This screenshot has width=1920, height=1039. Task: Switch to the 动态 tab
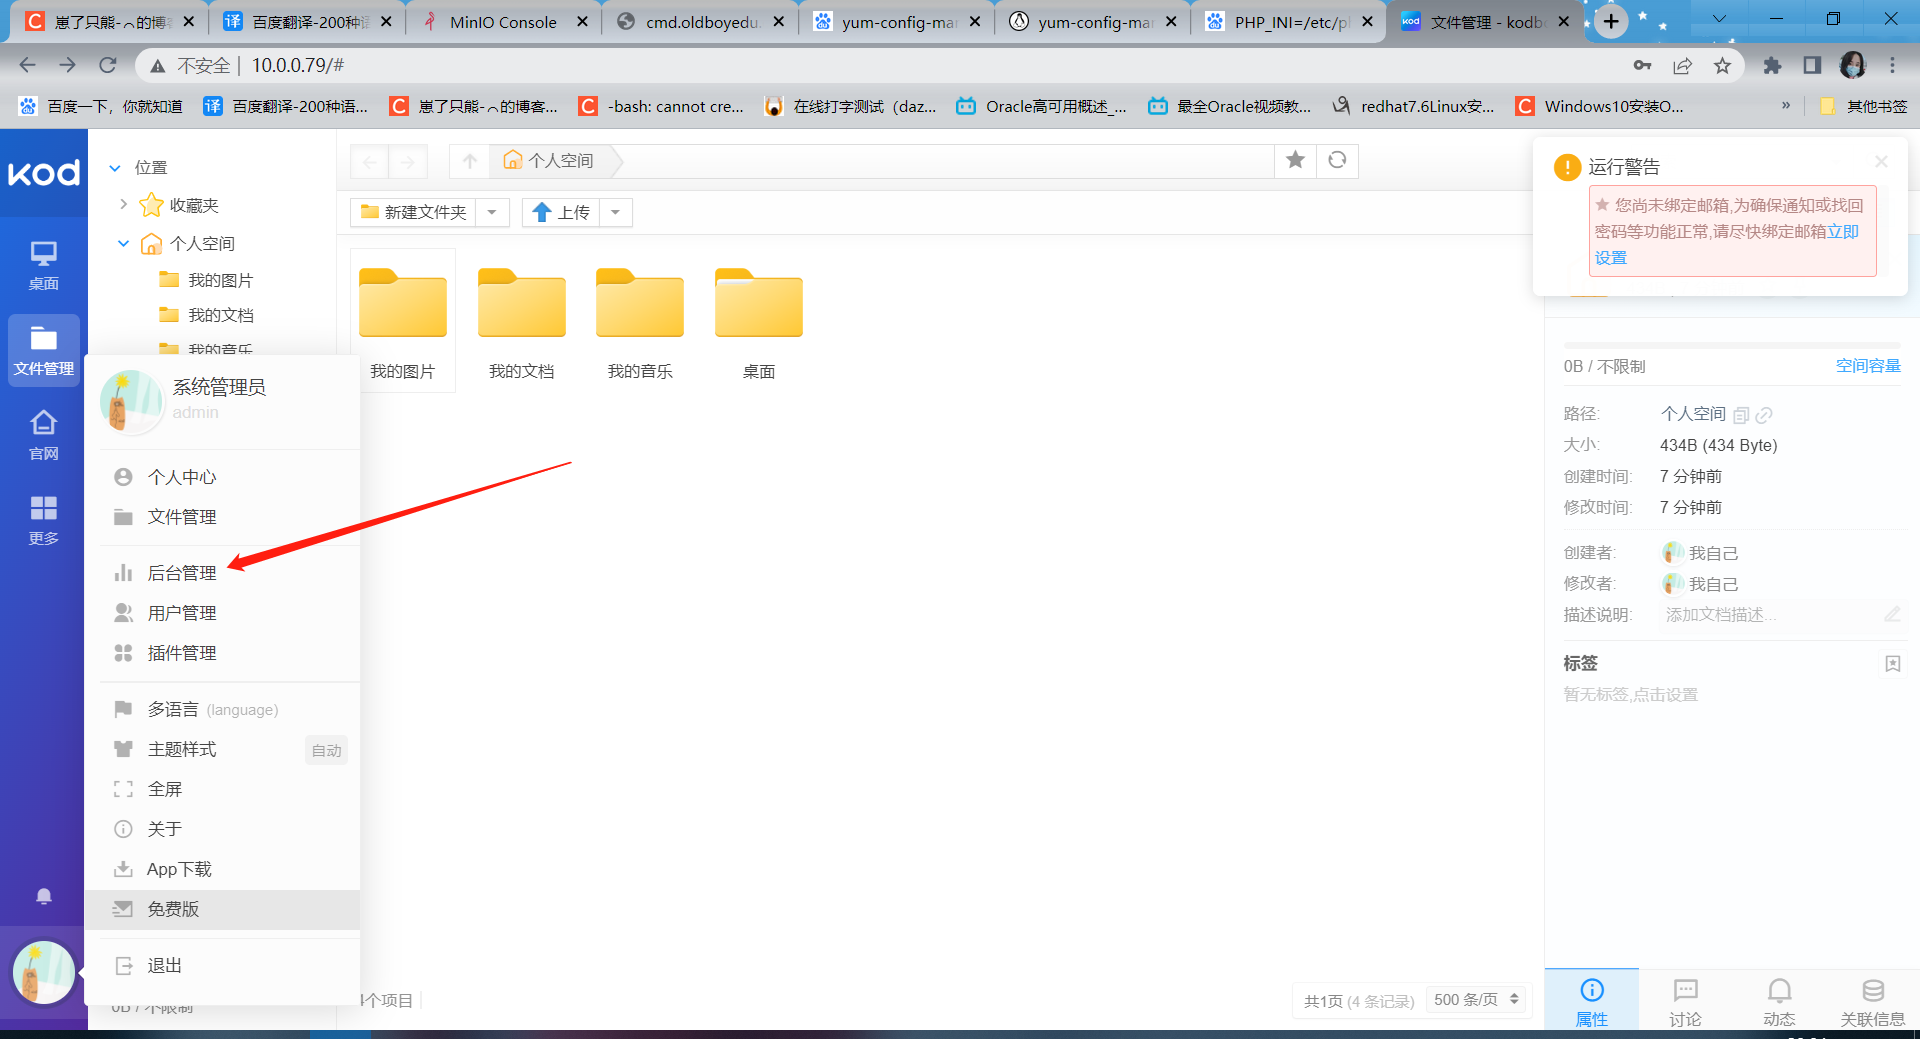1779,1001
